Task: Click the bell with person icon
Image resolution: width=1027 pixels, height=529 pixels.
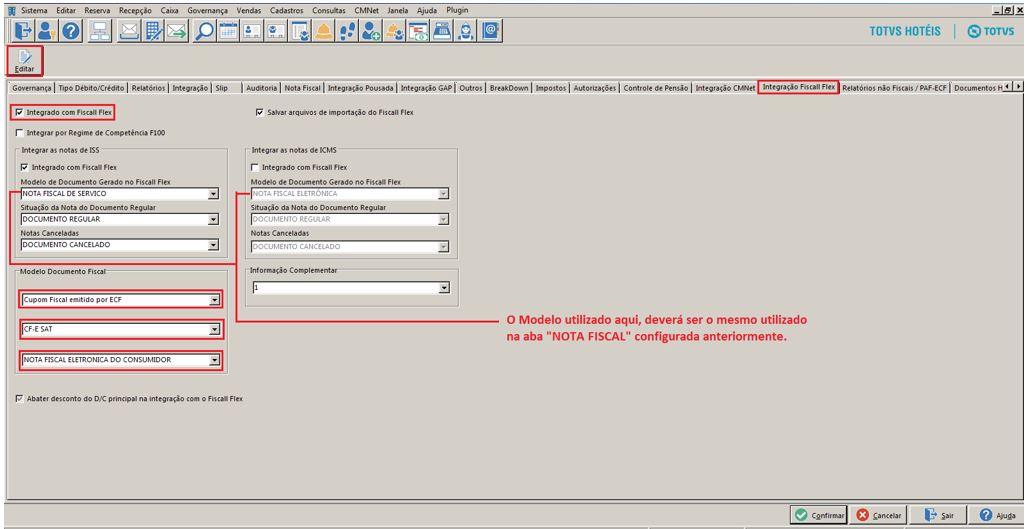Action: (x=394, y=31)
